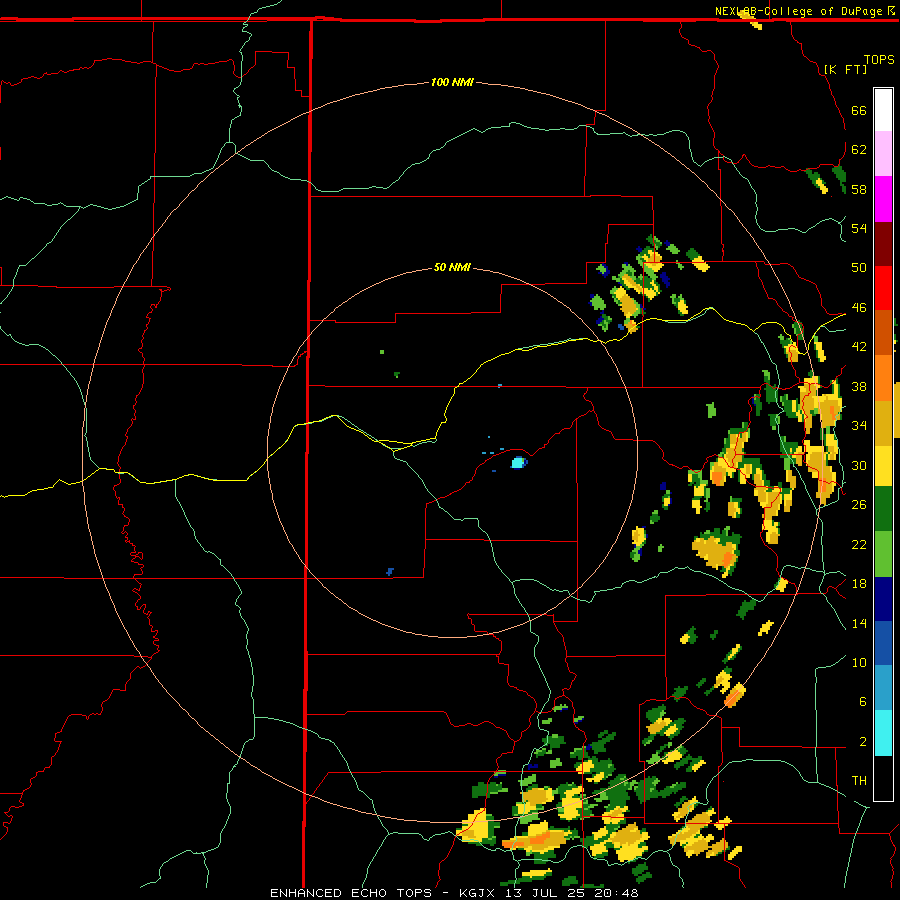This screenshot has width=900, height=900.
Task: Click the "100 NMI" range ring label
Action: [452, 82]
